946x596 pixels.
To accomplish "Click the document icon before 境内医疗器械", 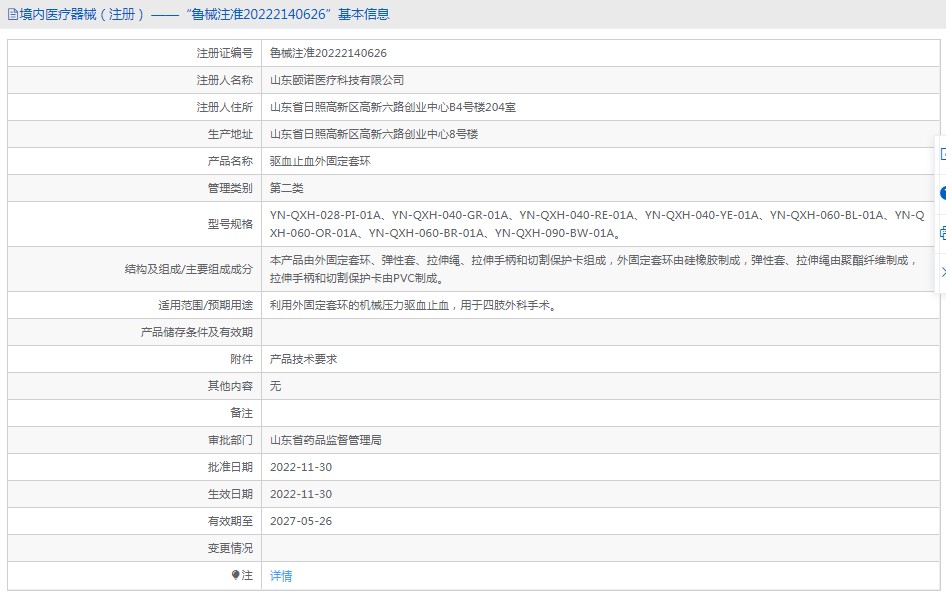I will click(12, 14).
